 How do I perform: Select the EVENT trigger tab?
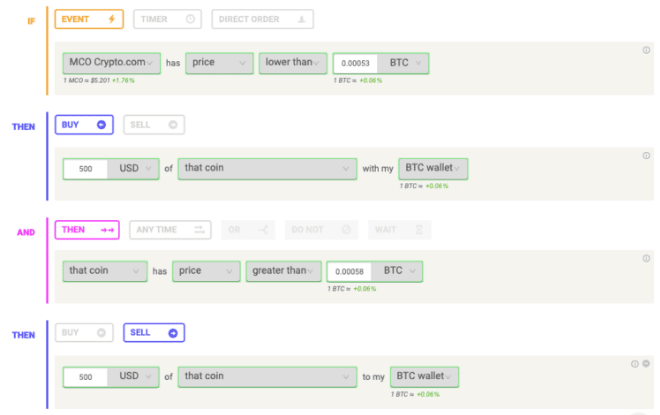pyautogui.click(x=89, y=18)
